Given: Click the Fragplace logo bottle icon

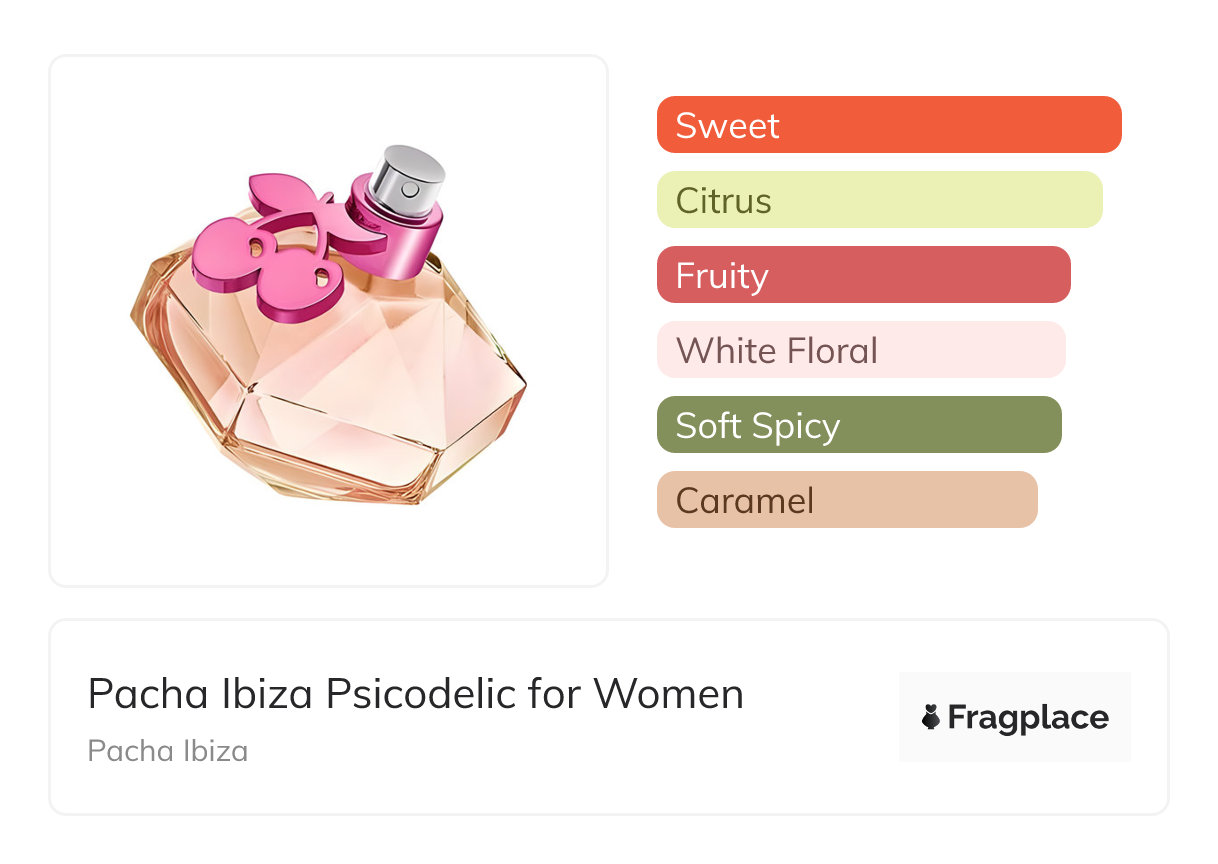Looking at the screenshot, I should click(x=931, y=717).
